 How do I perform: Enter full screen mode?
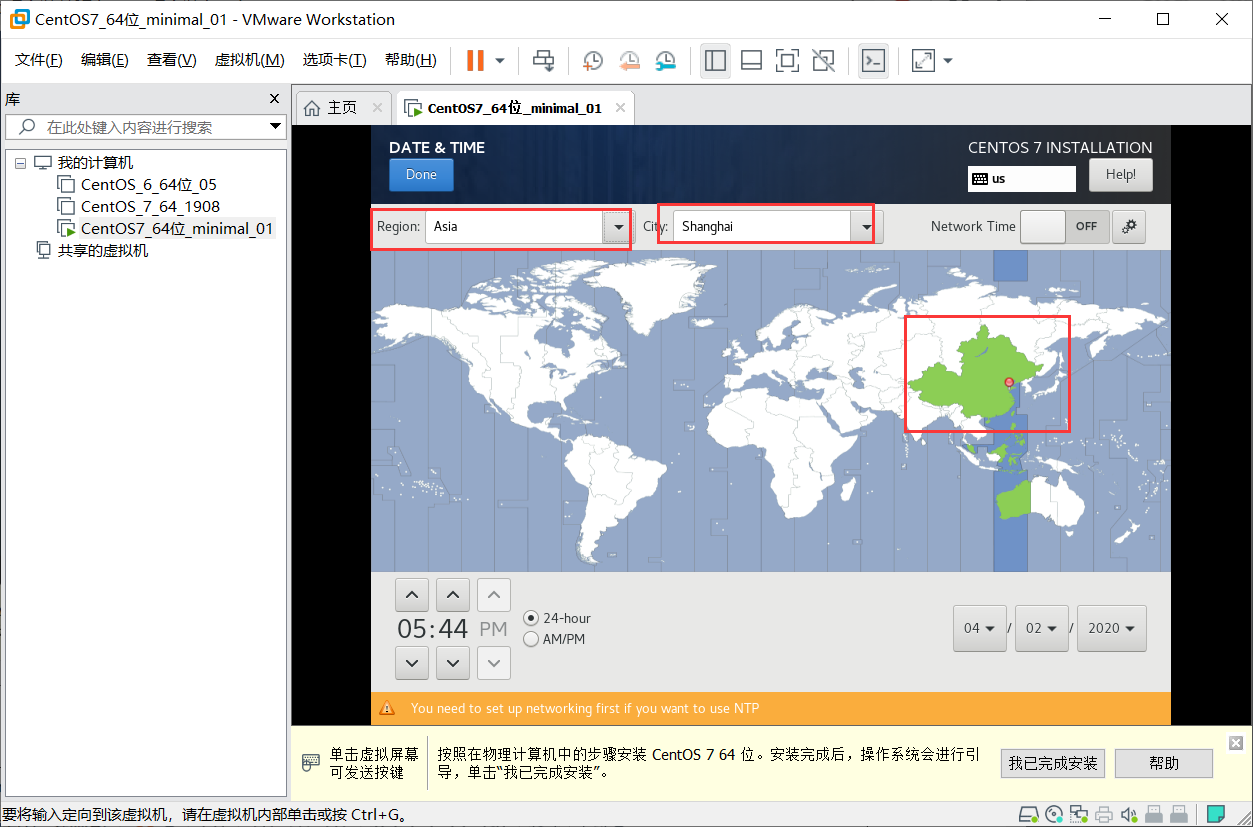[787, 61]
